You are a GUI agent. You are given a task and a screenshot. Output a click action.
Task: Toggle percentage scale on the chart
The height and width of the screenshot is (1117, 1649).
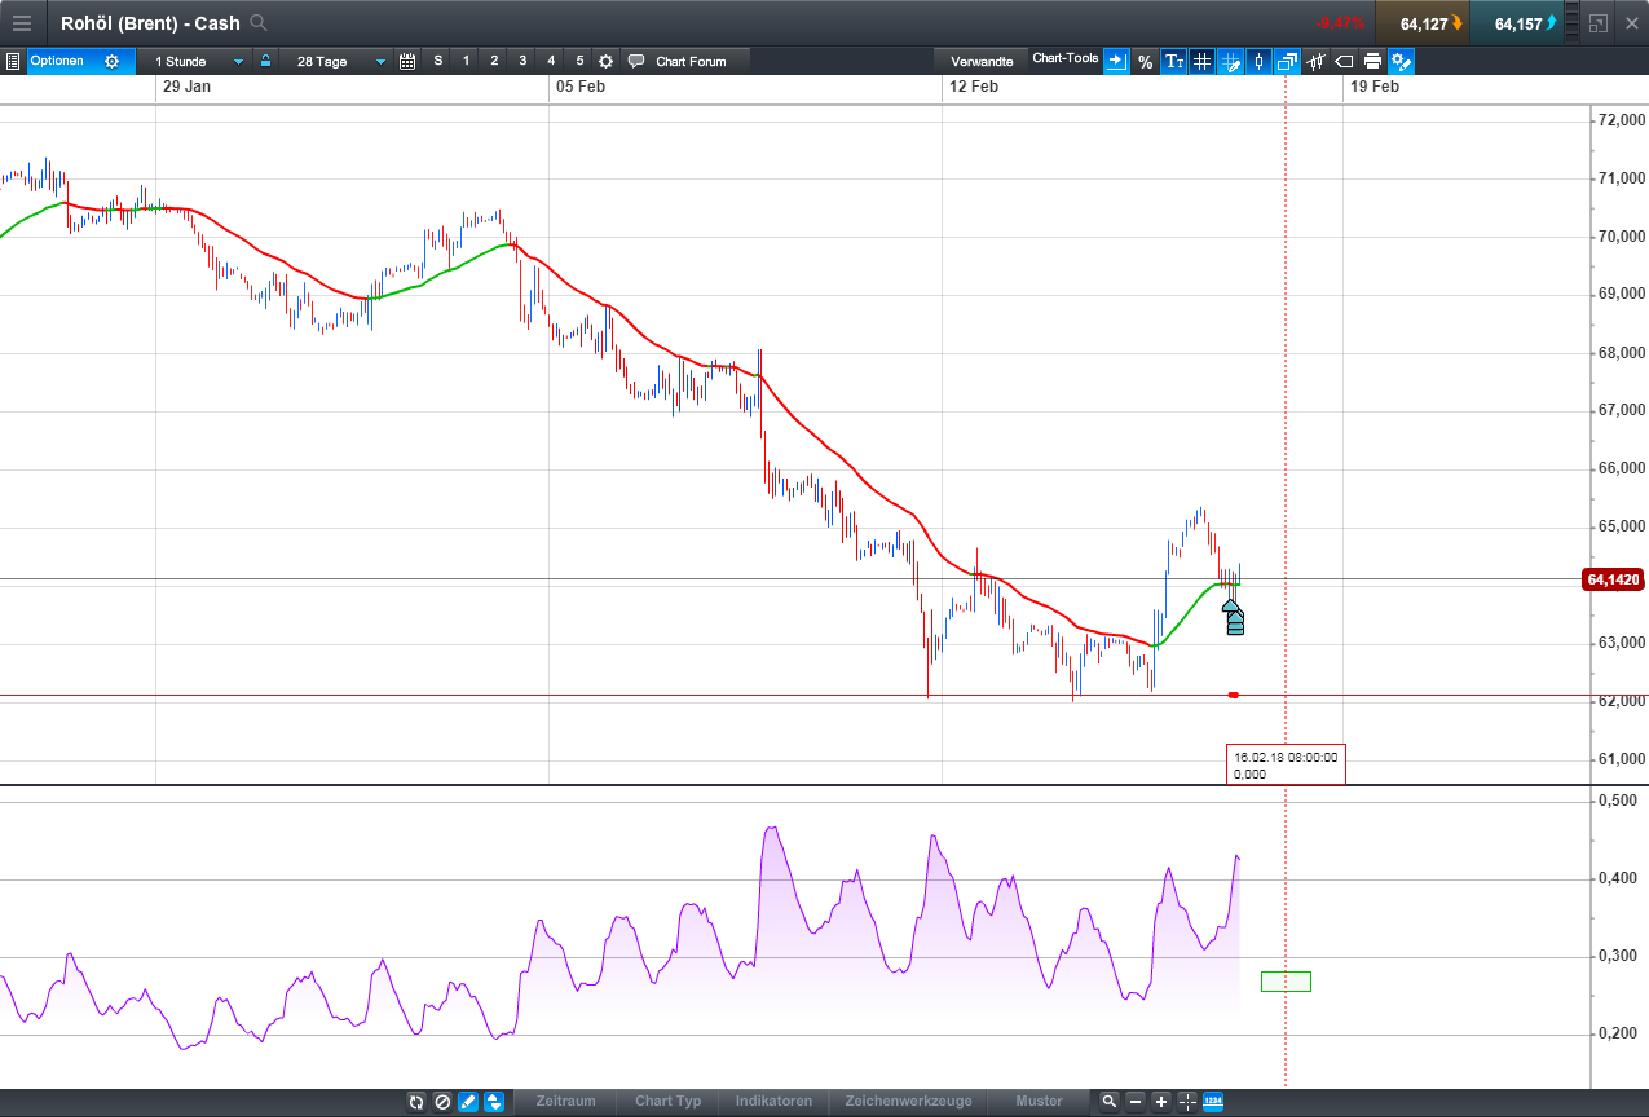pyautogui.click(x=1145, y=62)
